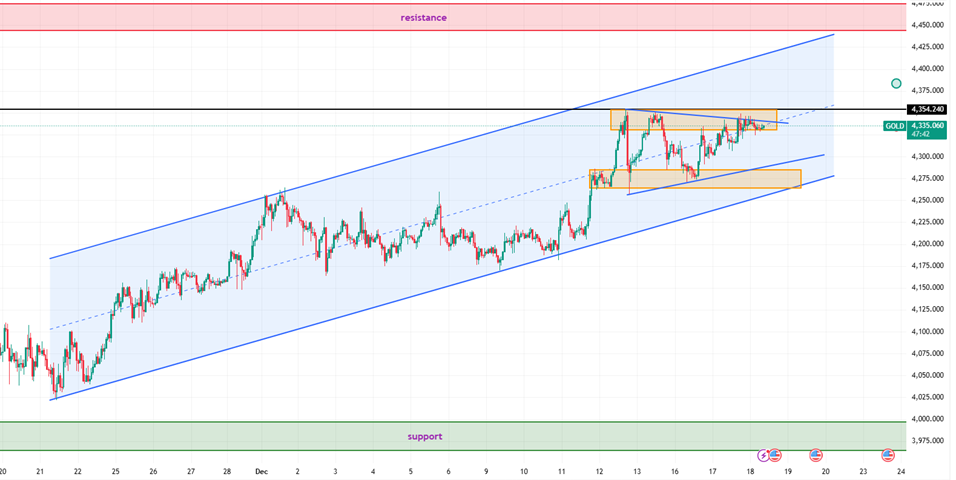Open the US flag event icon just before date 20

pos(815,455)
